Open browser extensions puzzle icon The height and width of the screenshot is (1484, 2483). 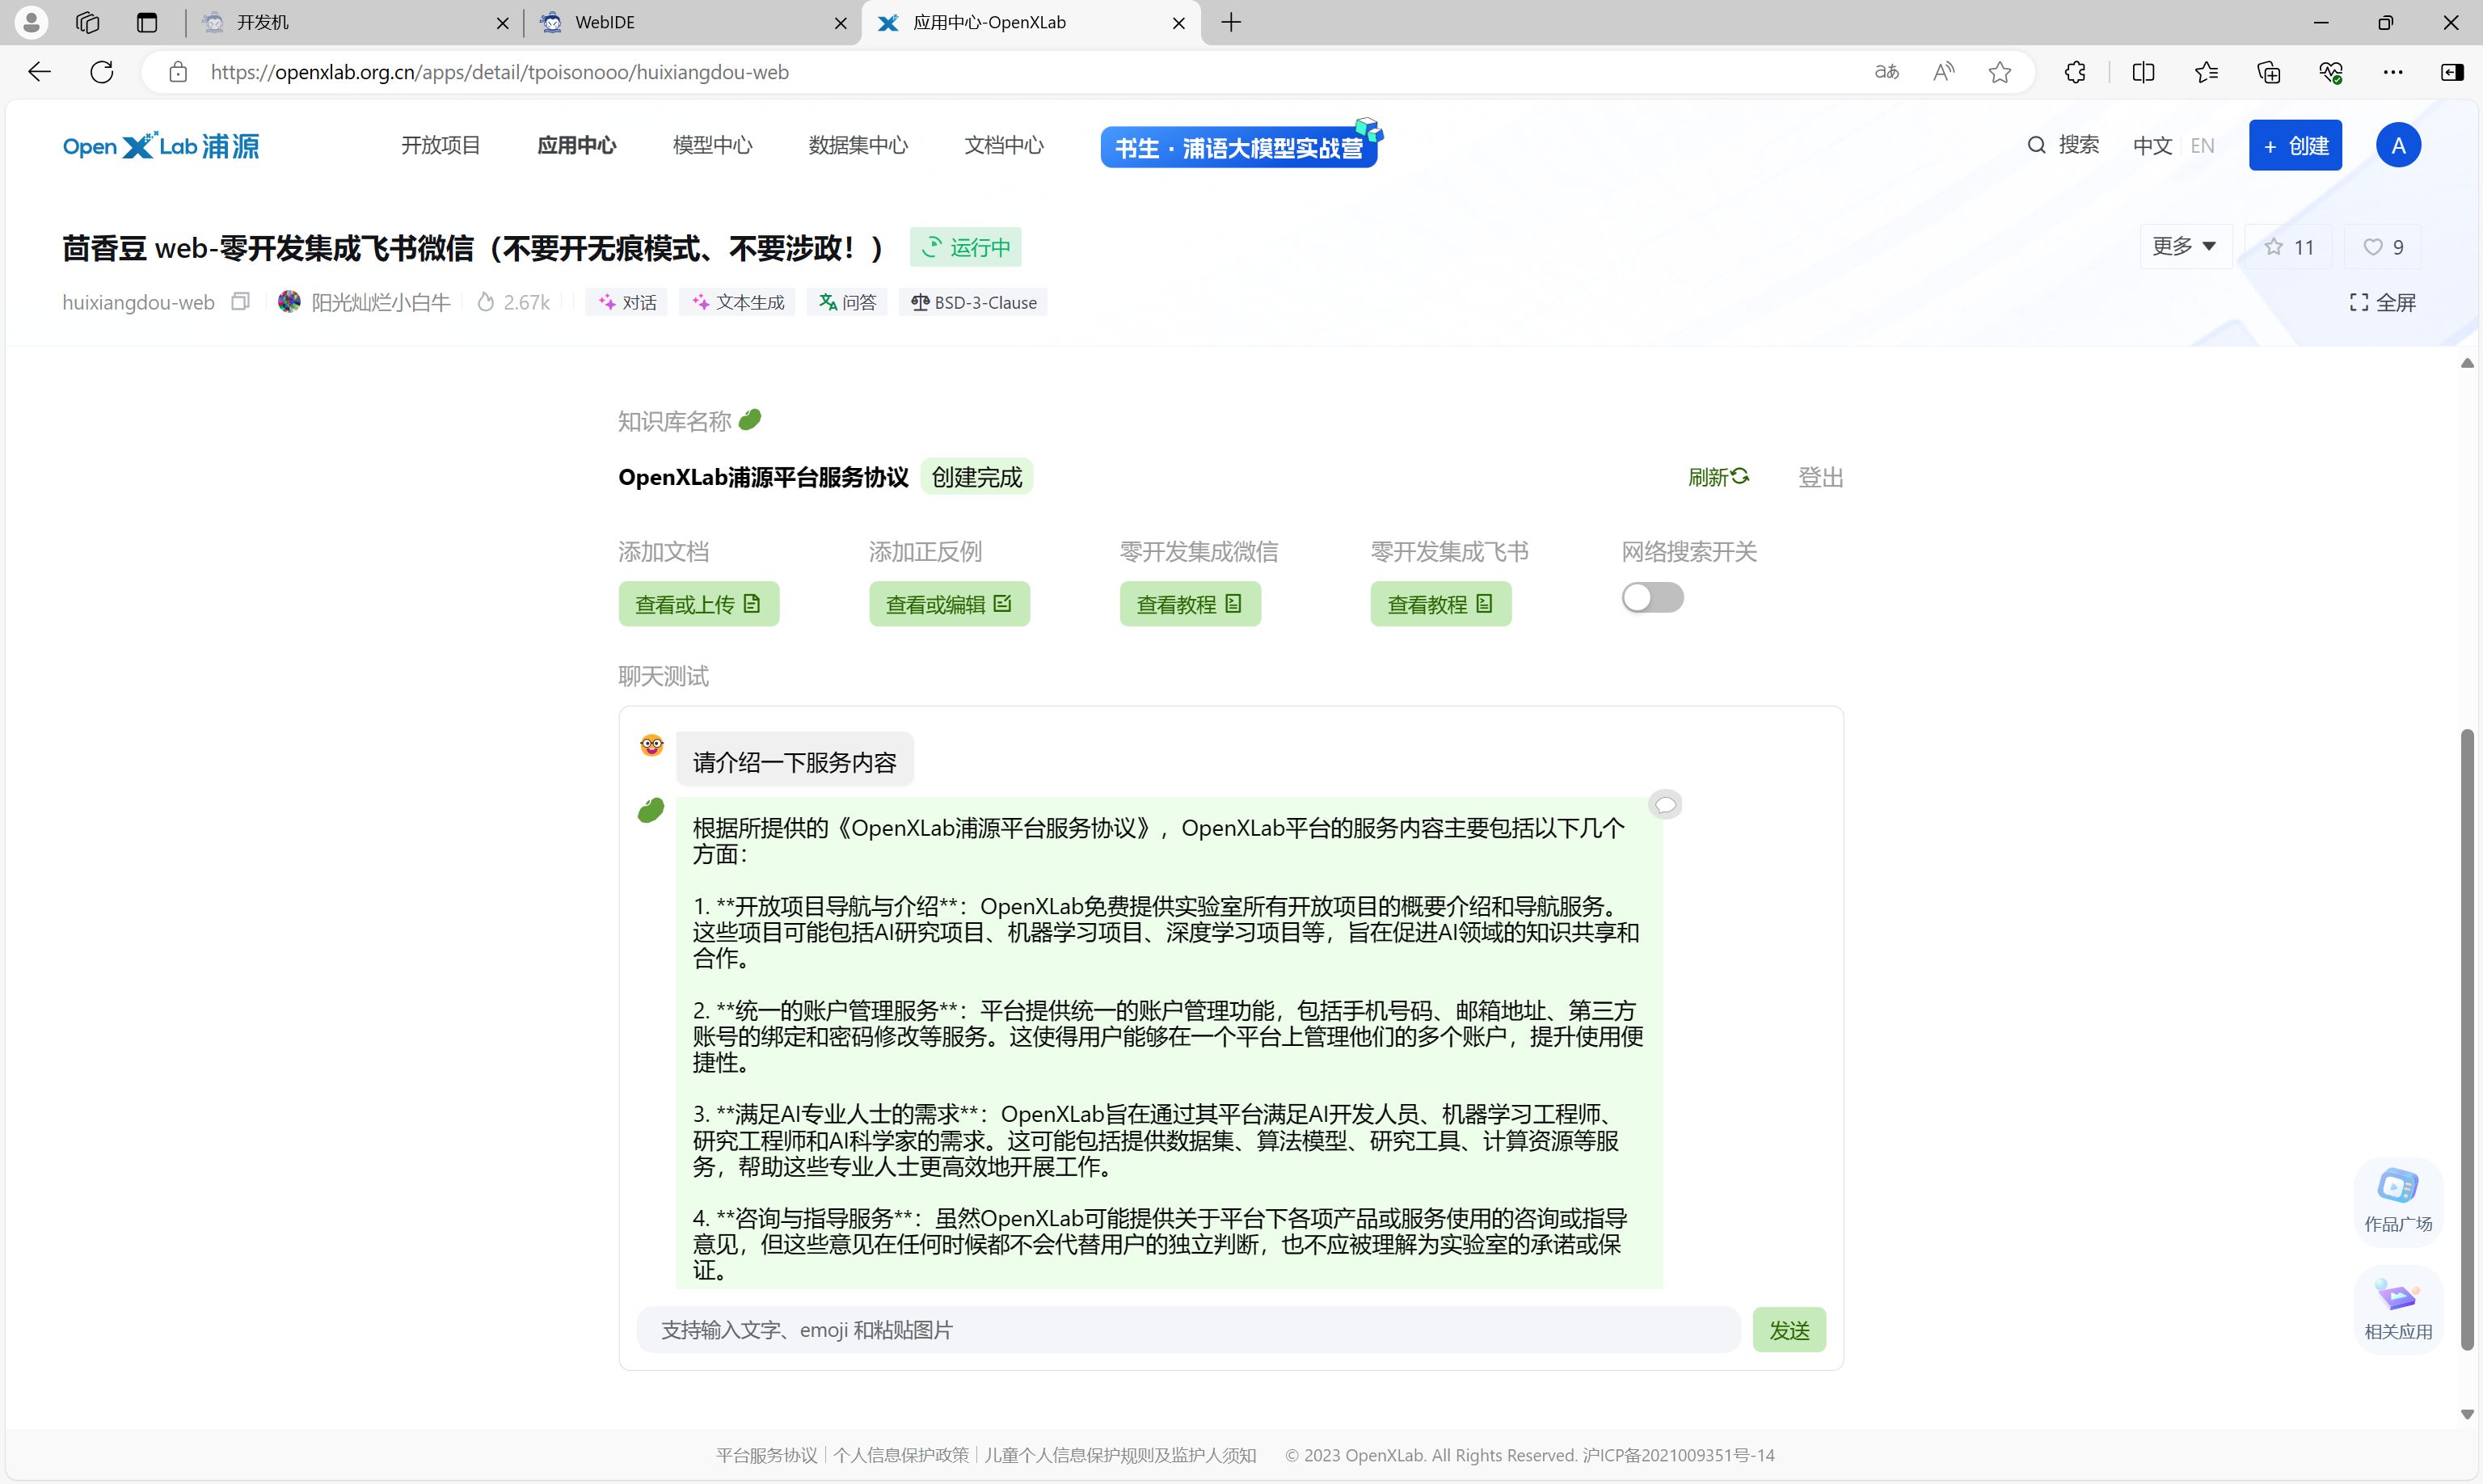[x=2075, y=72]
